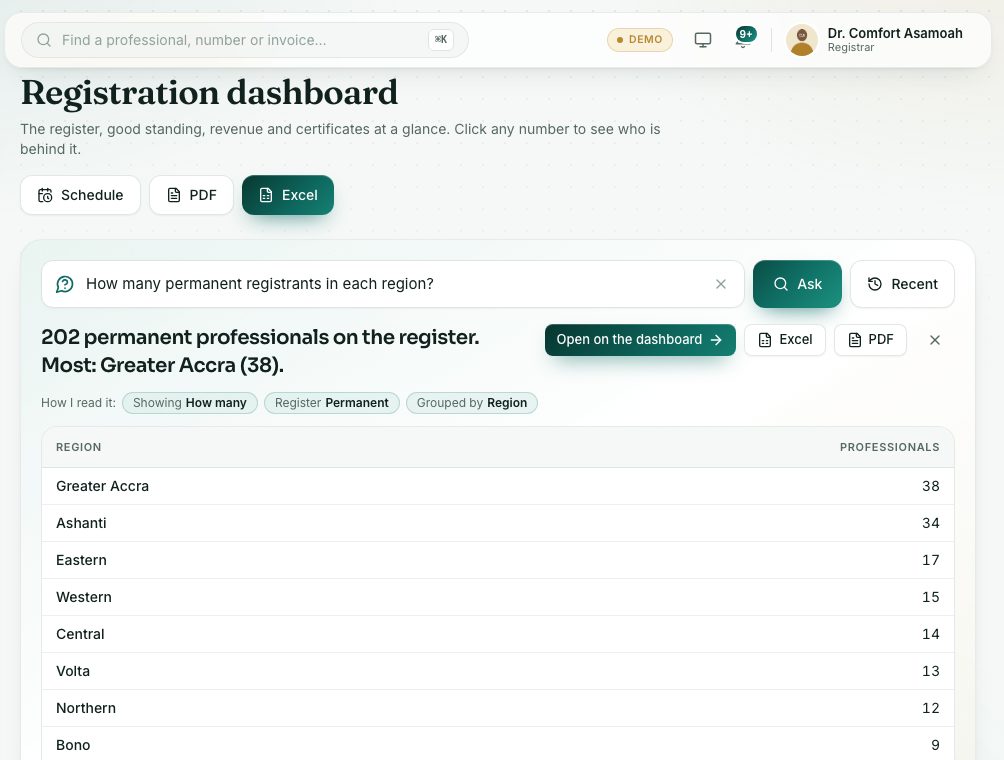Screen dimensions: 1004x760
Task: Click Dr. Comfort Asamoah's avatar
Action: [x=802, y=40]
